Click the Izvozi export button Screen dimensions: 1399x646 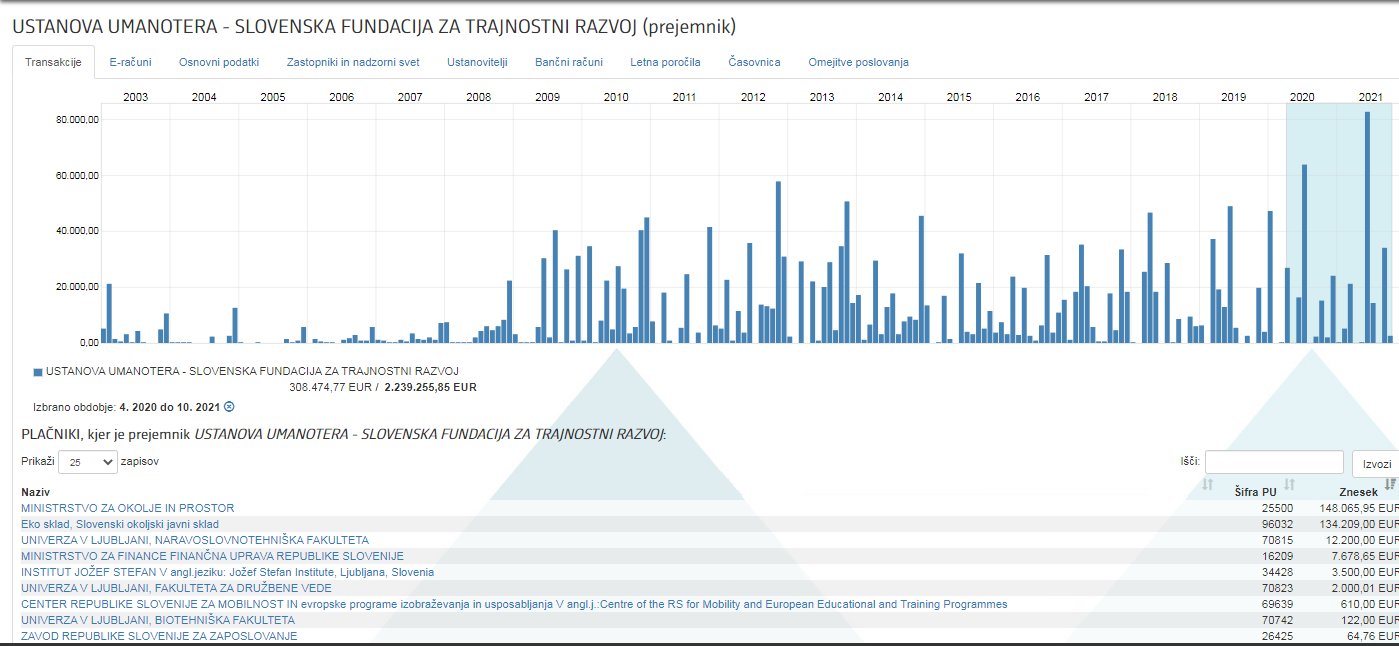pyautogui.click(x=1376, y=464)
